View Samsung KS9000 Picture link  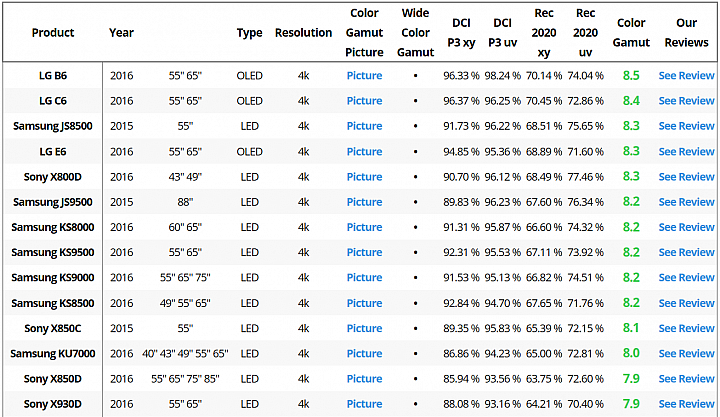click(x=364, y=277)
